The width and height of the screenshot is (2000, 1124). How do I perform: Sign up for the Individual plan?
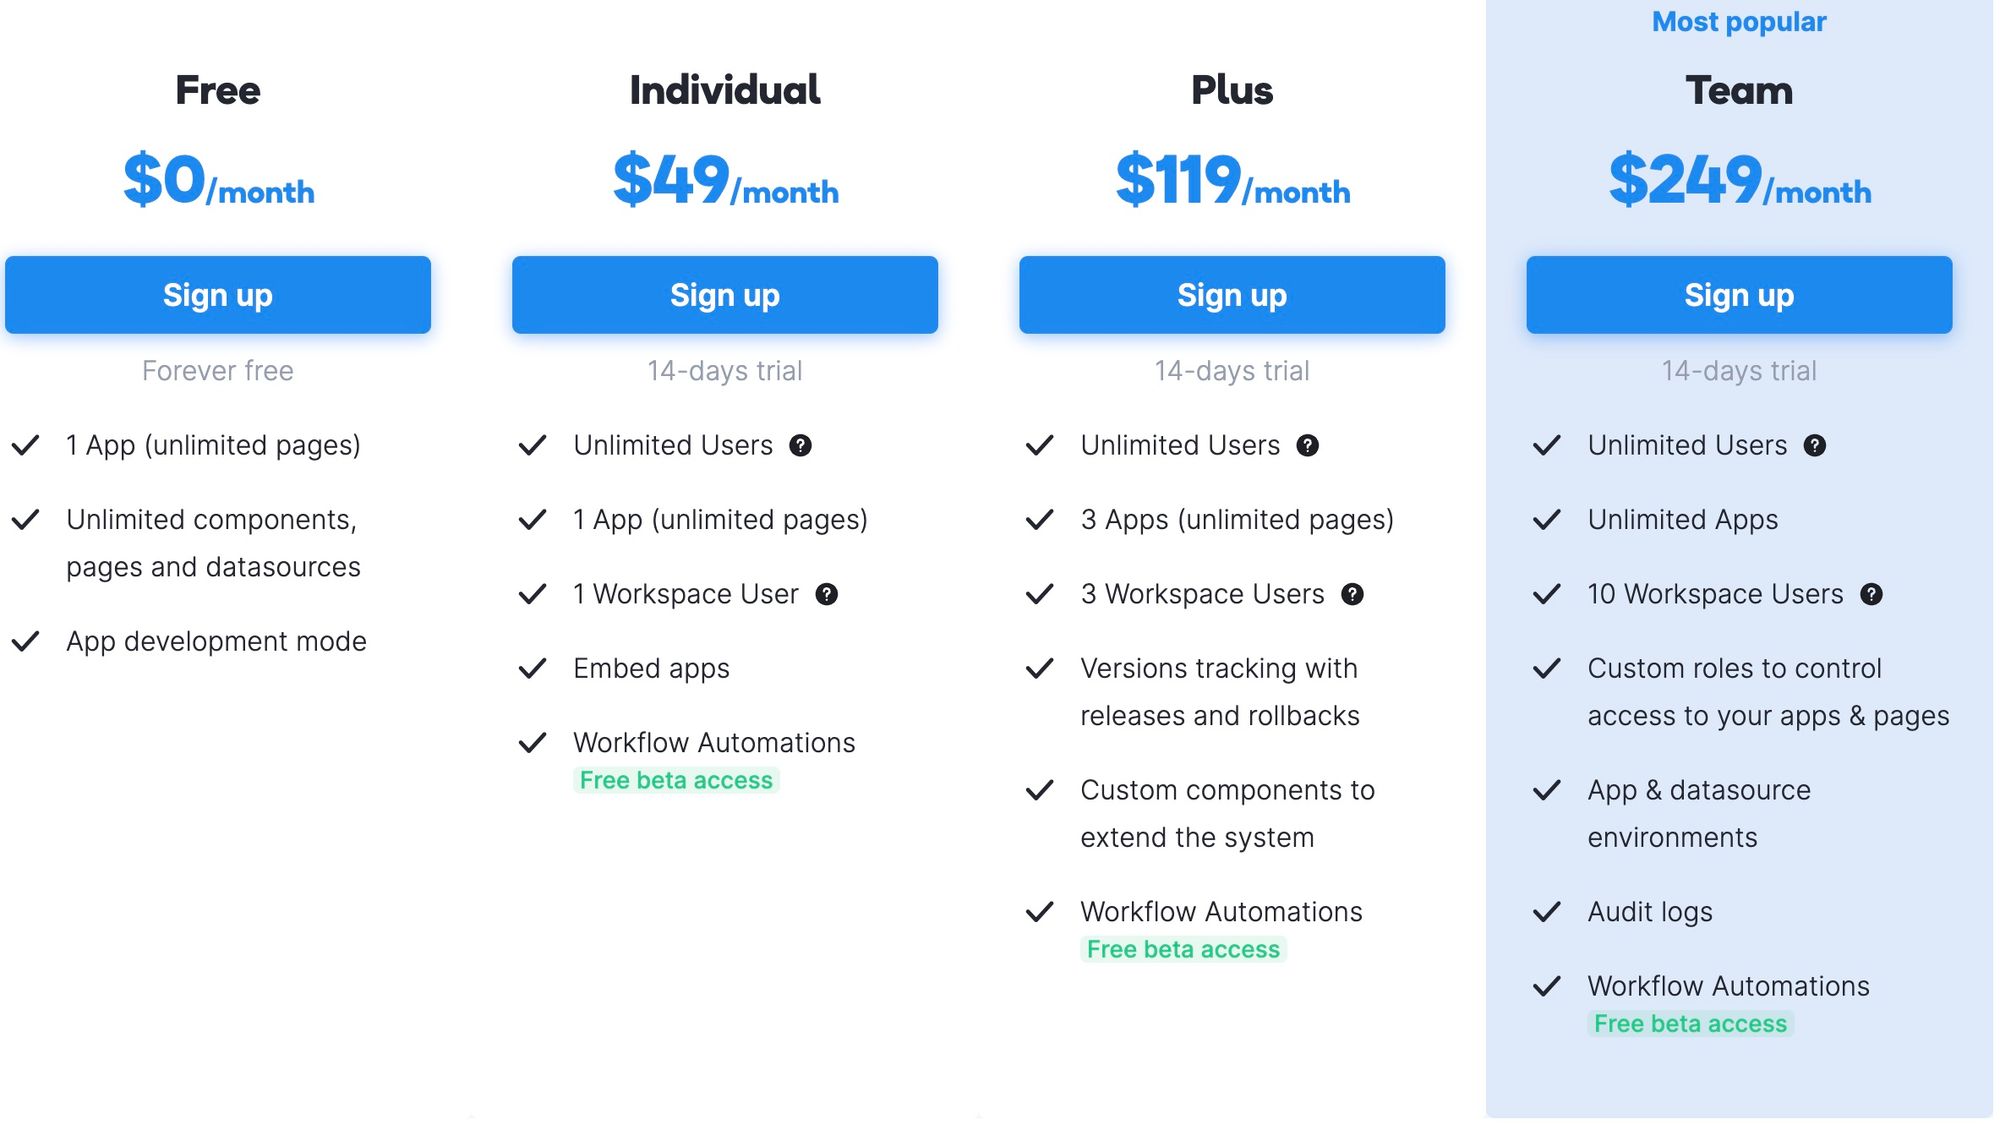725,295
